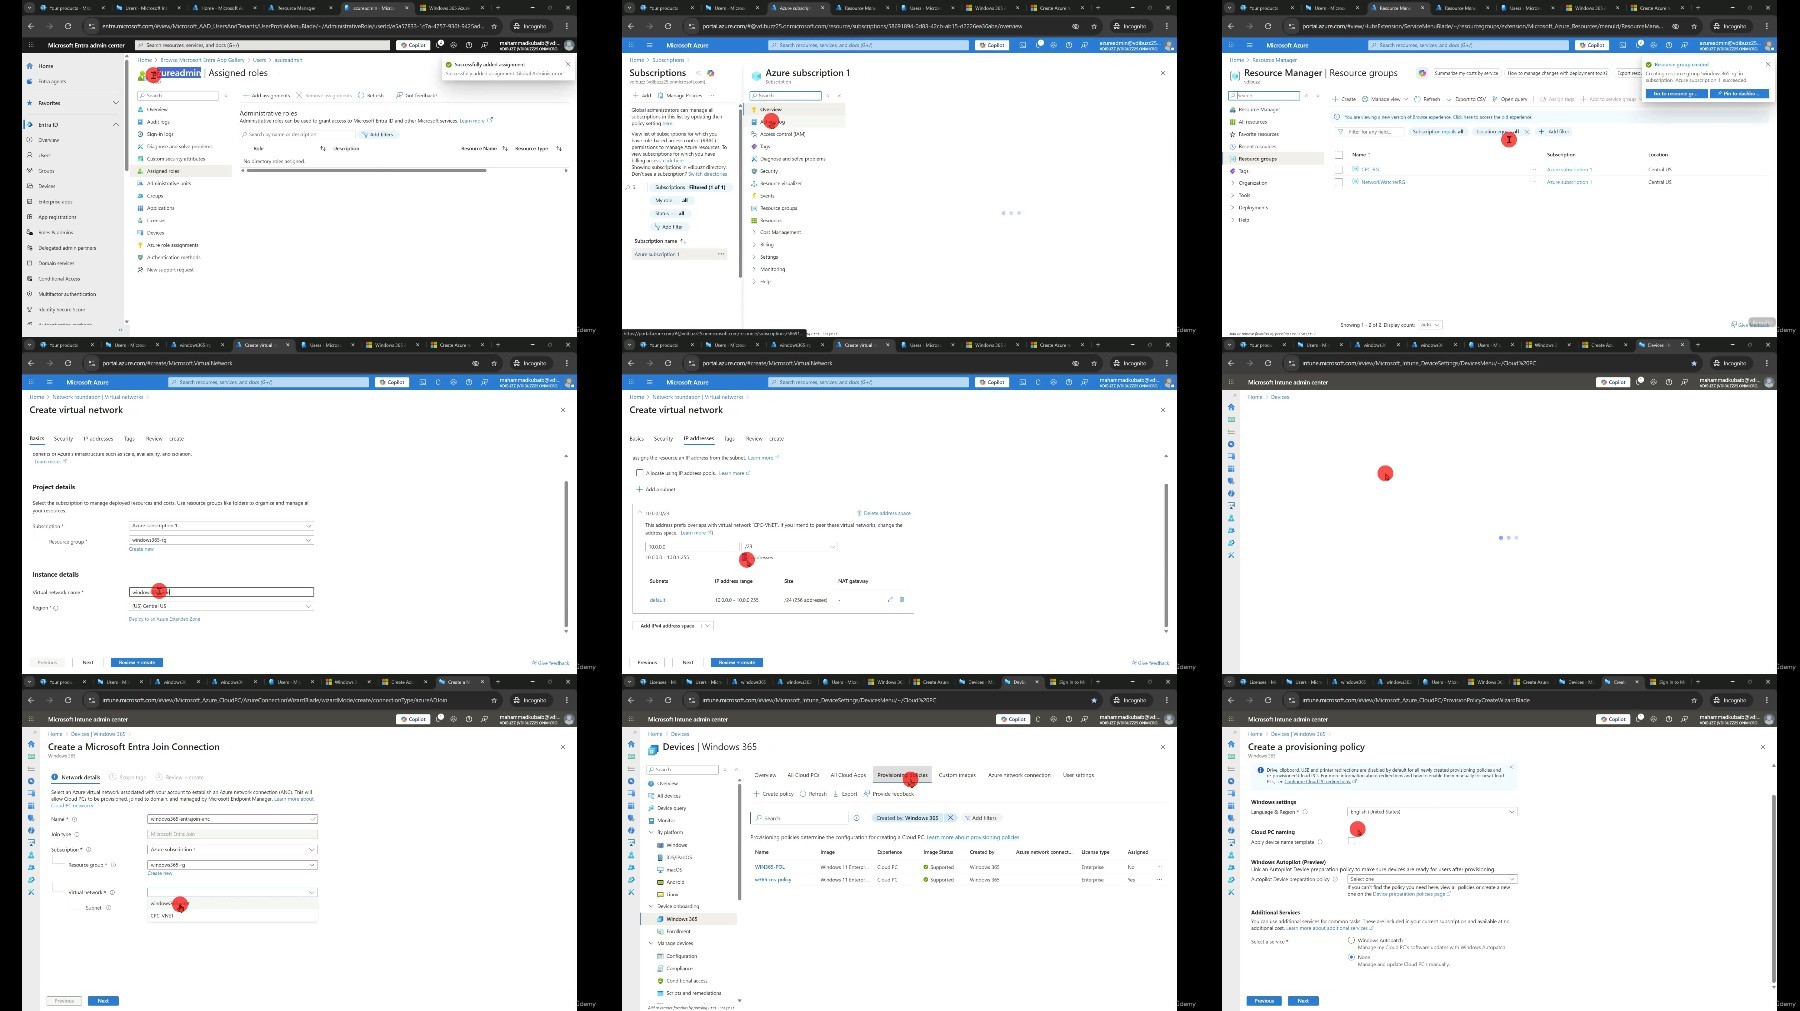Image resolution: width=1800 pixels, height=1011 pixels.
Task: Open Groups in the Entra user menu
Action: [155, 196]
